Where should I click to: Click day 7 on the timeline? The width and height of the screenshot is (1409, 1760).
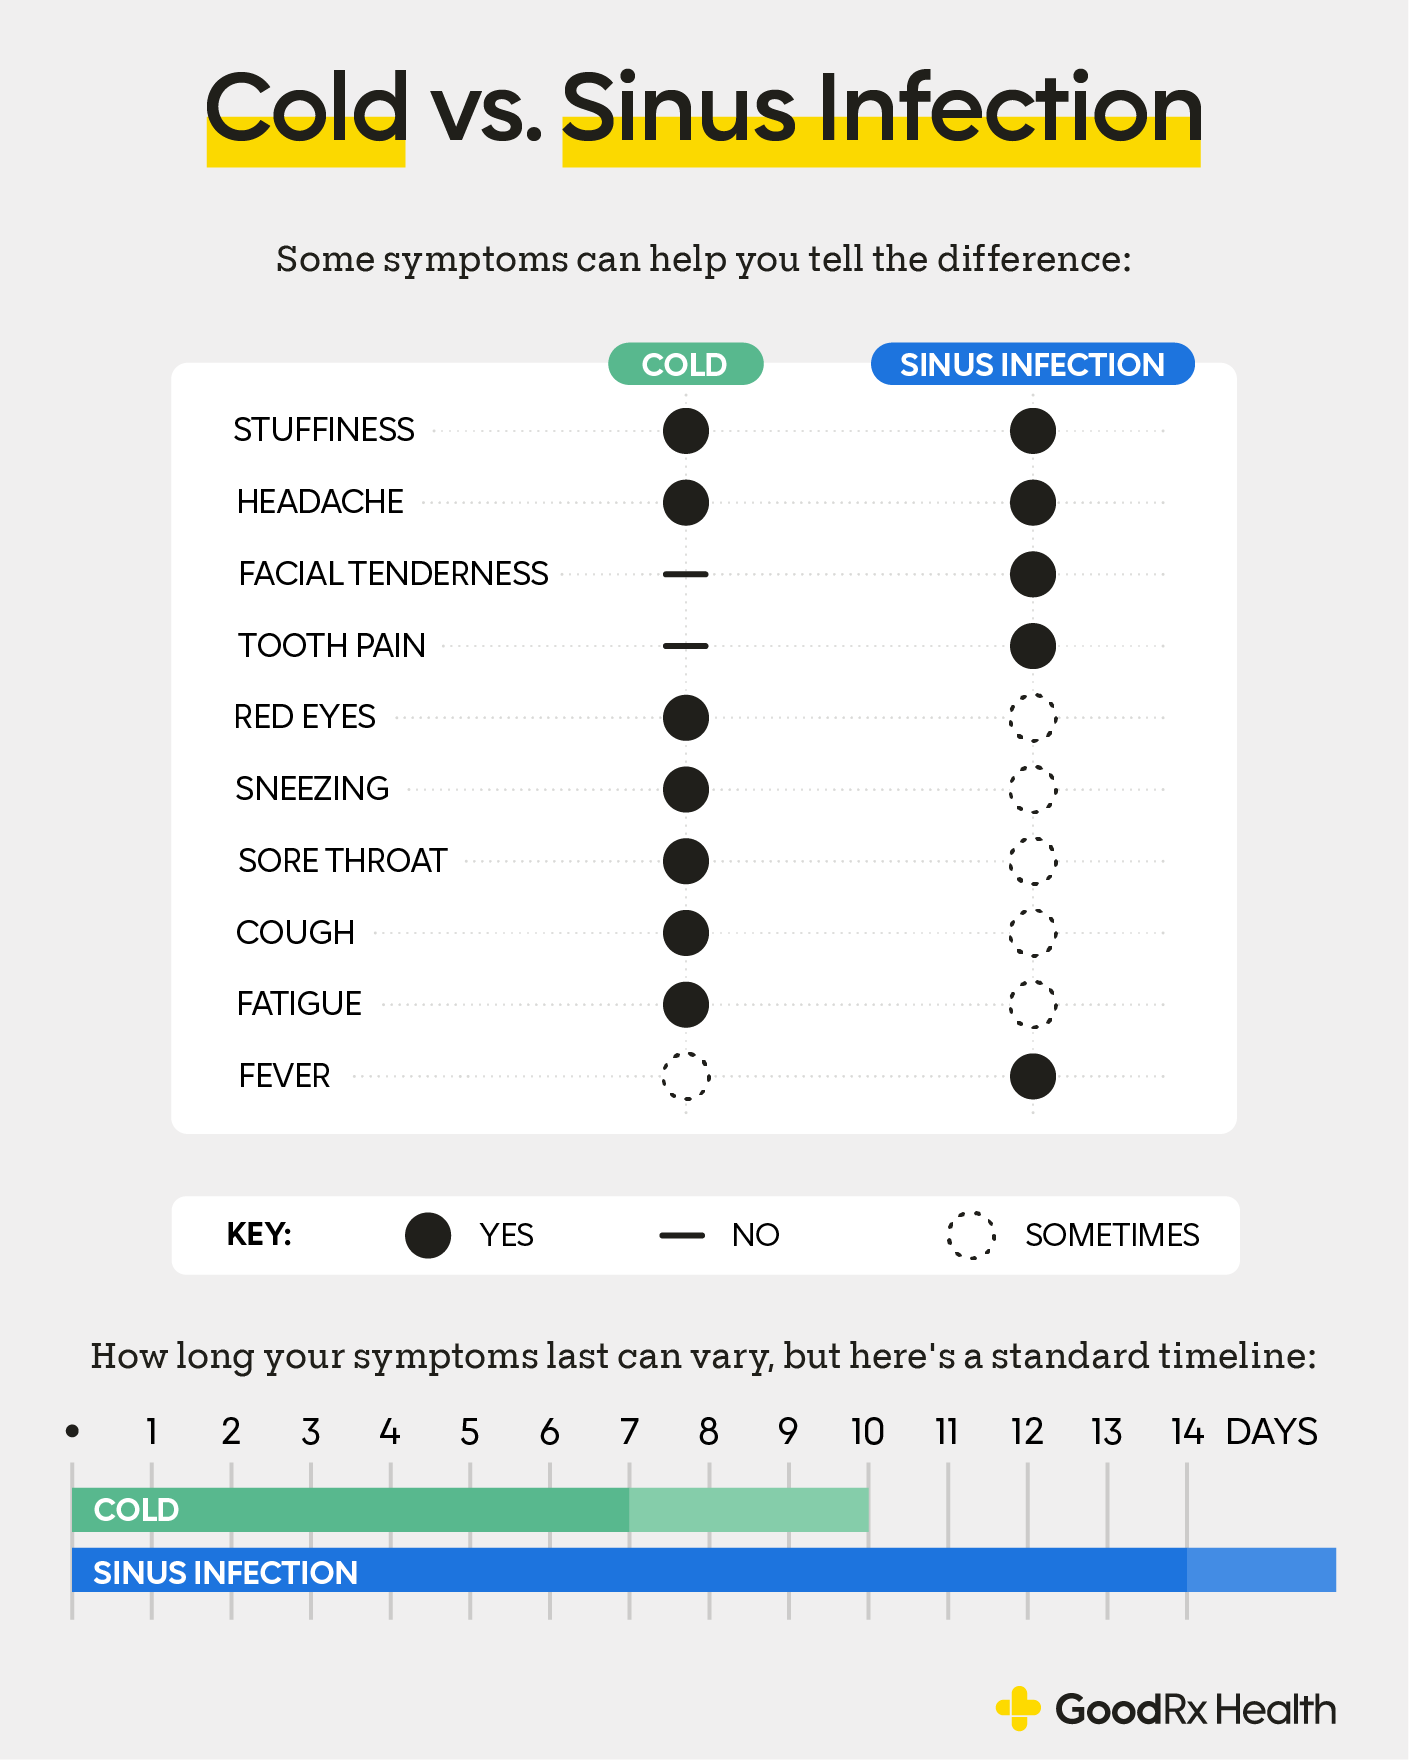click(x=629, y=1432)
